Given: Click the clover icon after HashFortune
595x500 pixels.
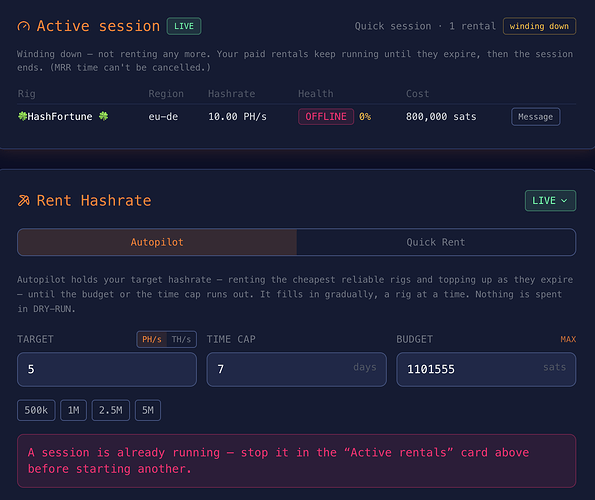Looking at the screenshot, I should 103,116.
